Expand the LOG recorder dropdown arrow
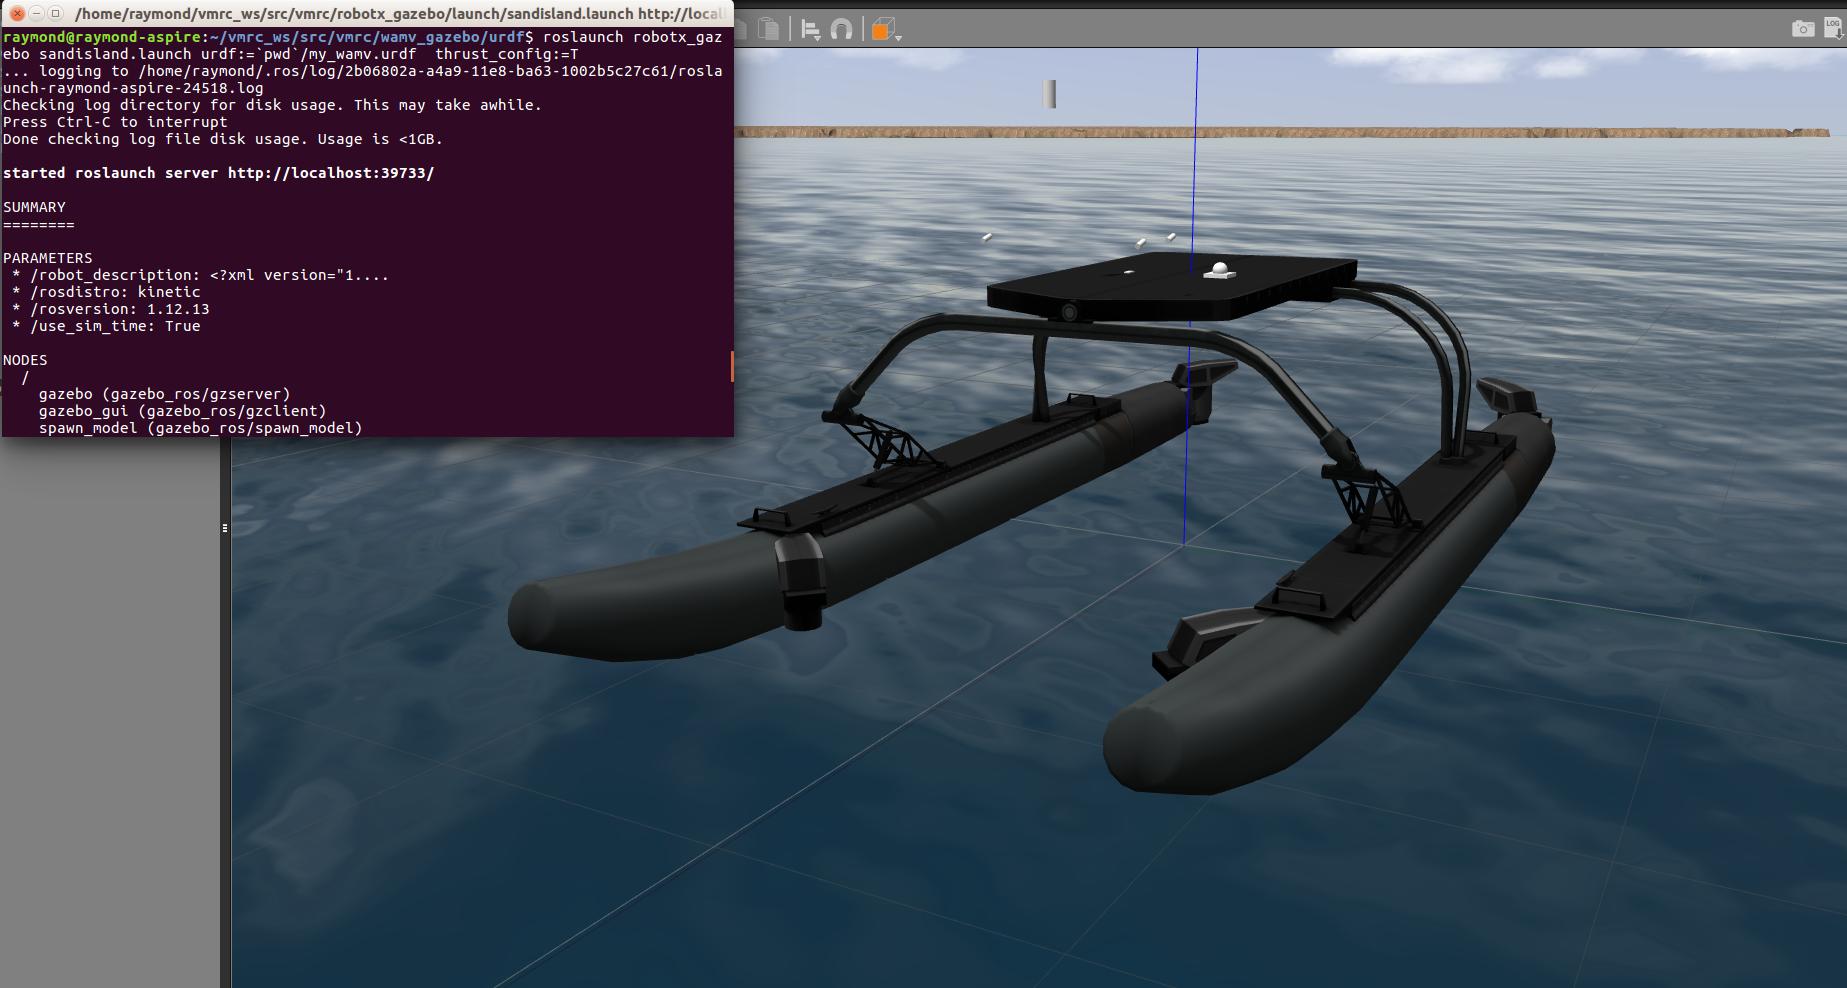Image resolution: width=1847 pixels, height=988 pixels. [x=1839, y=37]
